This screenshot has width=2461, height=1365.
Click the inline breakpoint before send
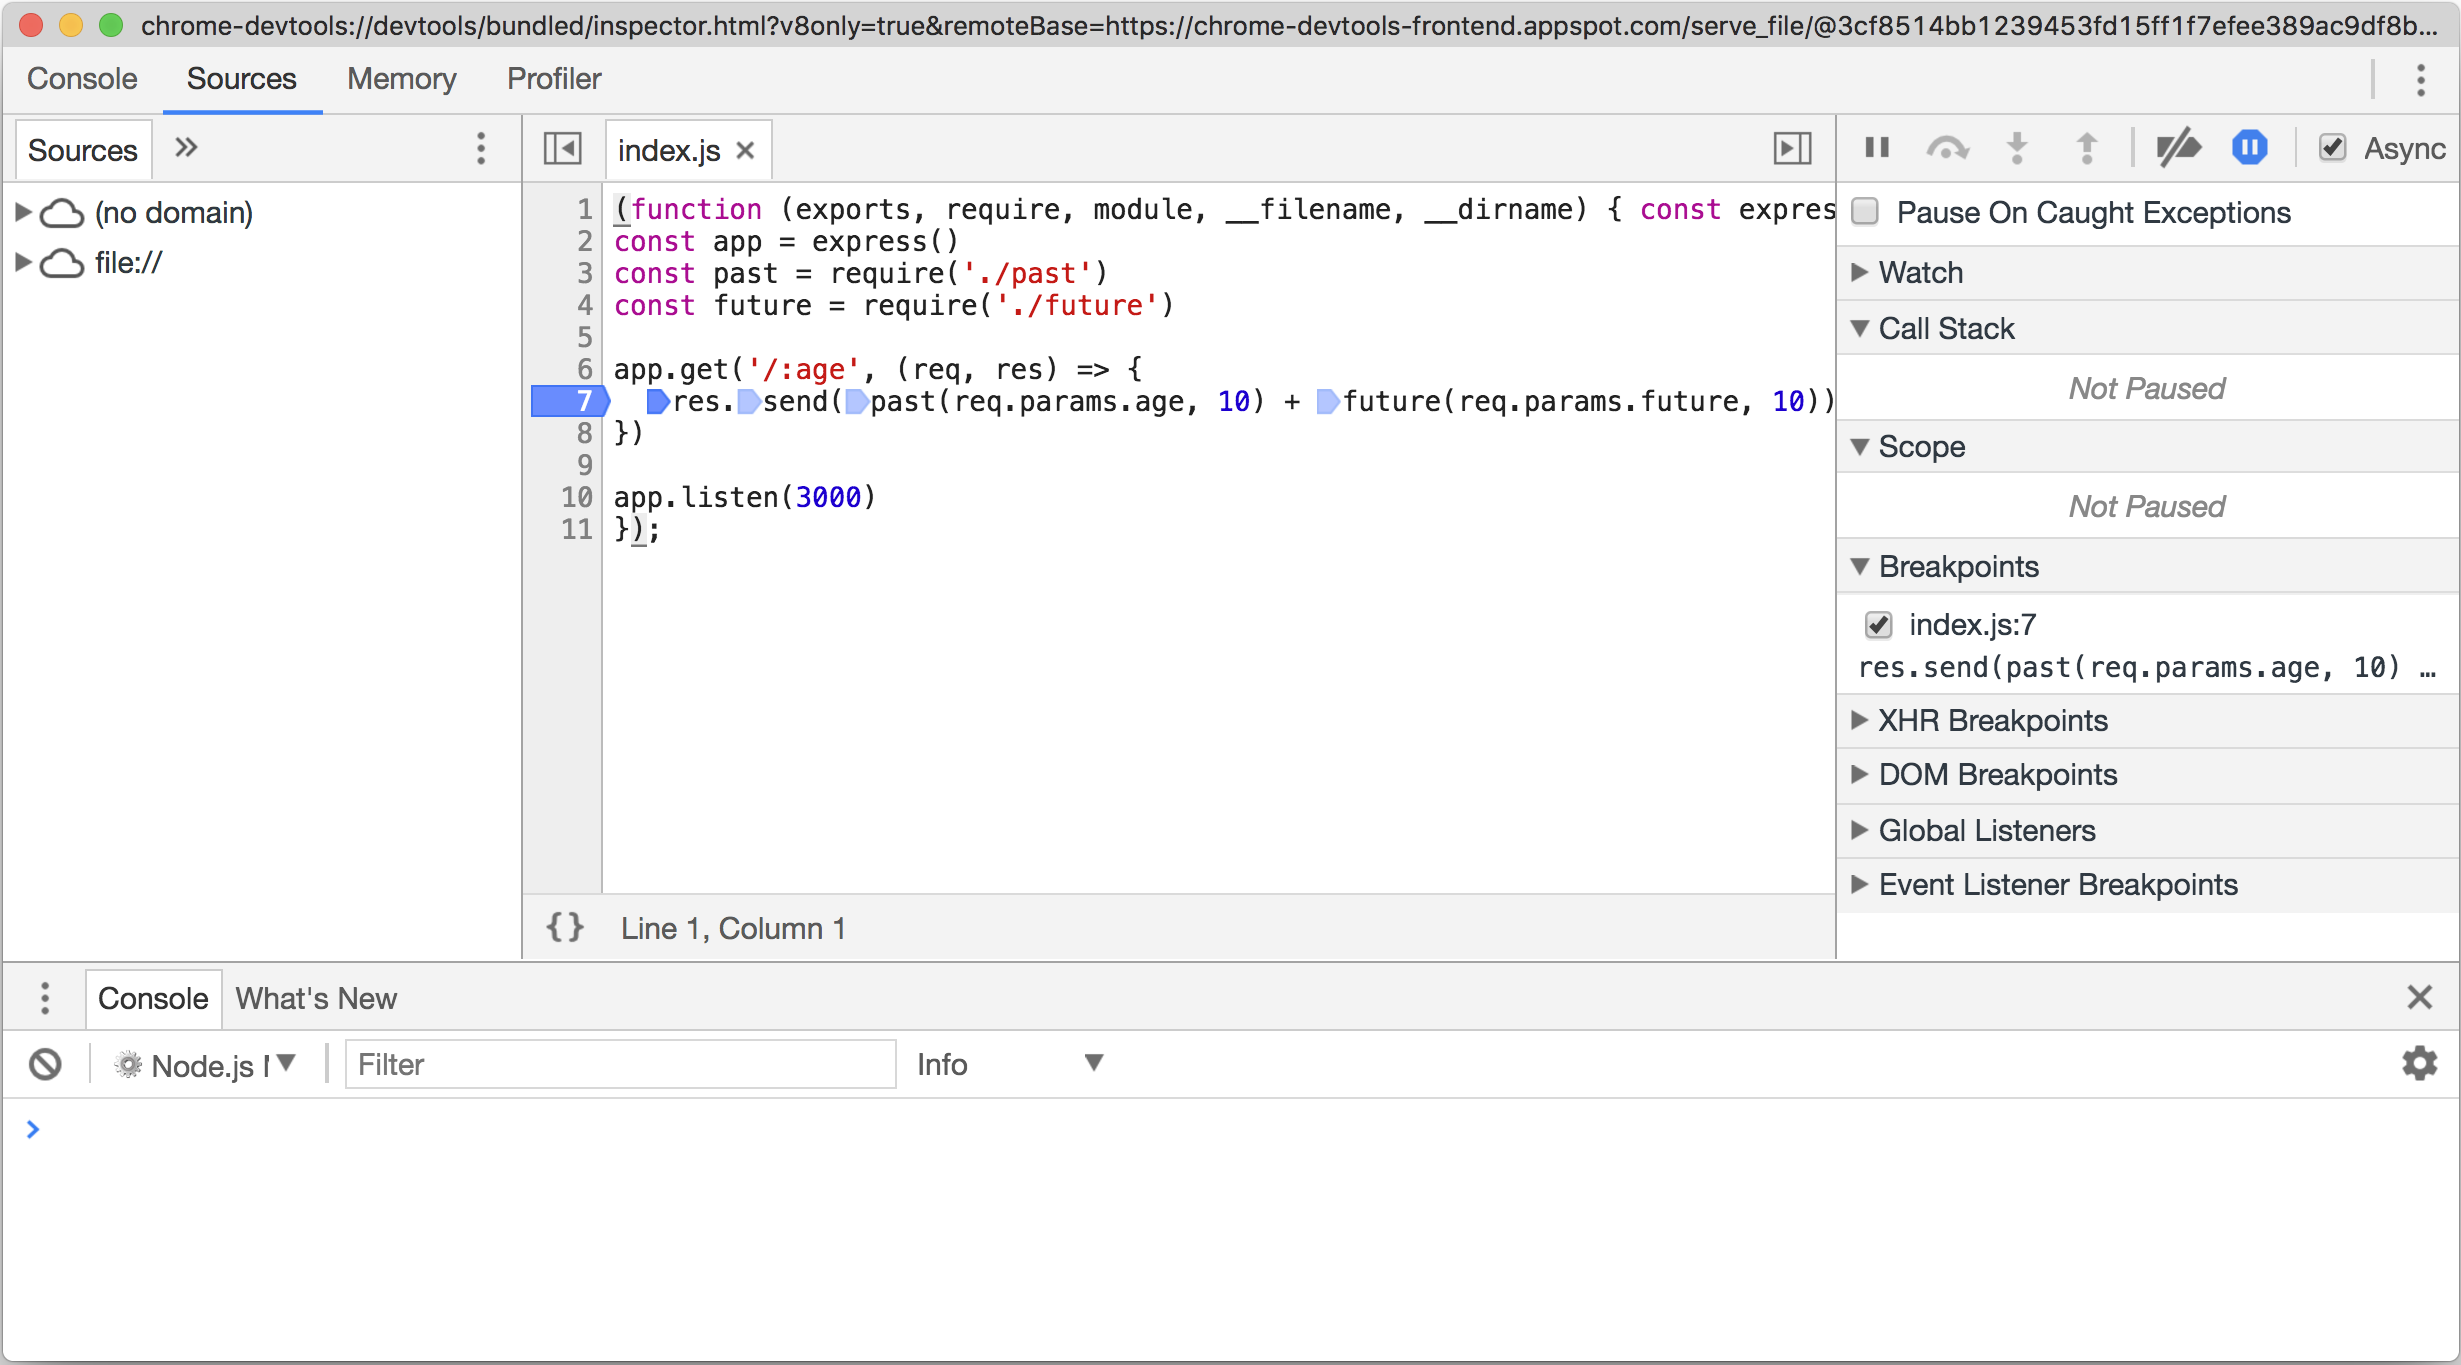tap(748, 402)
